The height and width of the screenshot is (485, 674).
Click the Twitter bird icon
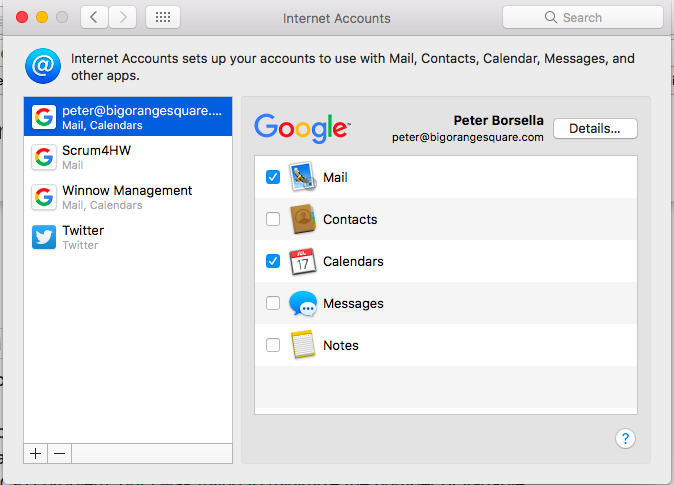[x=44, y=237]
